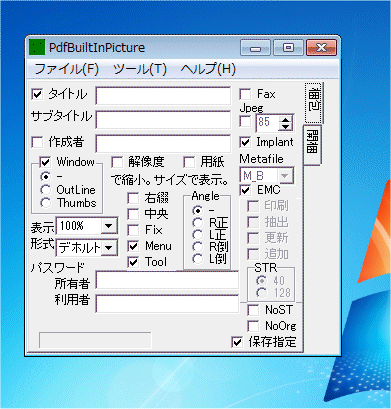Open the 表示 100% dropdown
Viewport: 391px width, 409px height.
click(108, 226)
